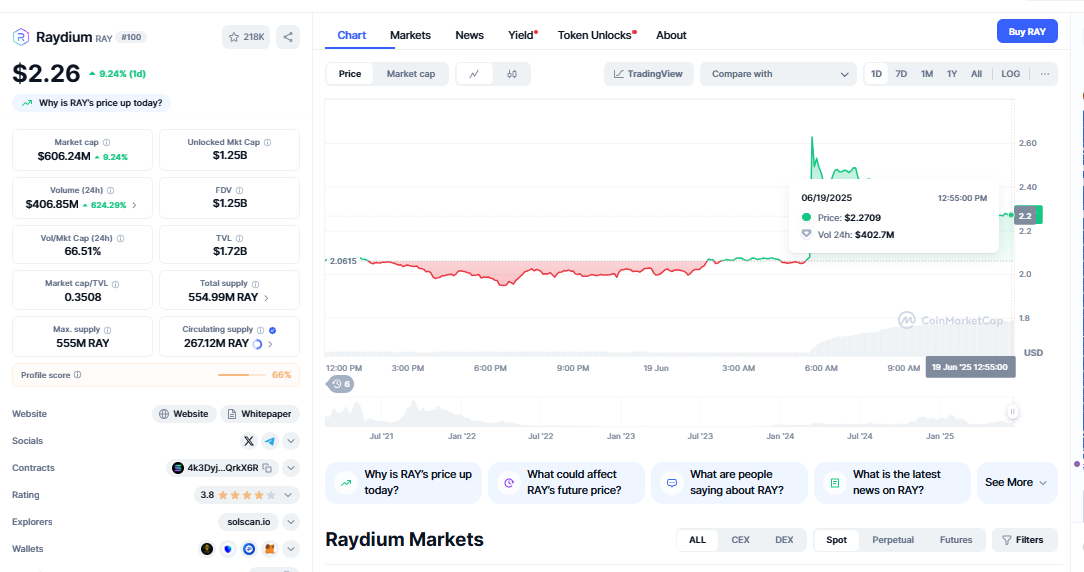Select the Price chart toggle
Image resolution: width=1084 pixels, height=572 pixels.
pos(350,74)
